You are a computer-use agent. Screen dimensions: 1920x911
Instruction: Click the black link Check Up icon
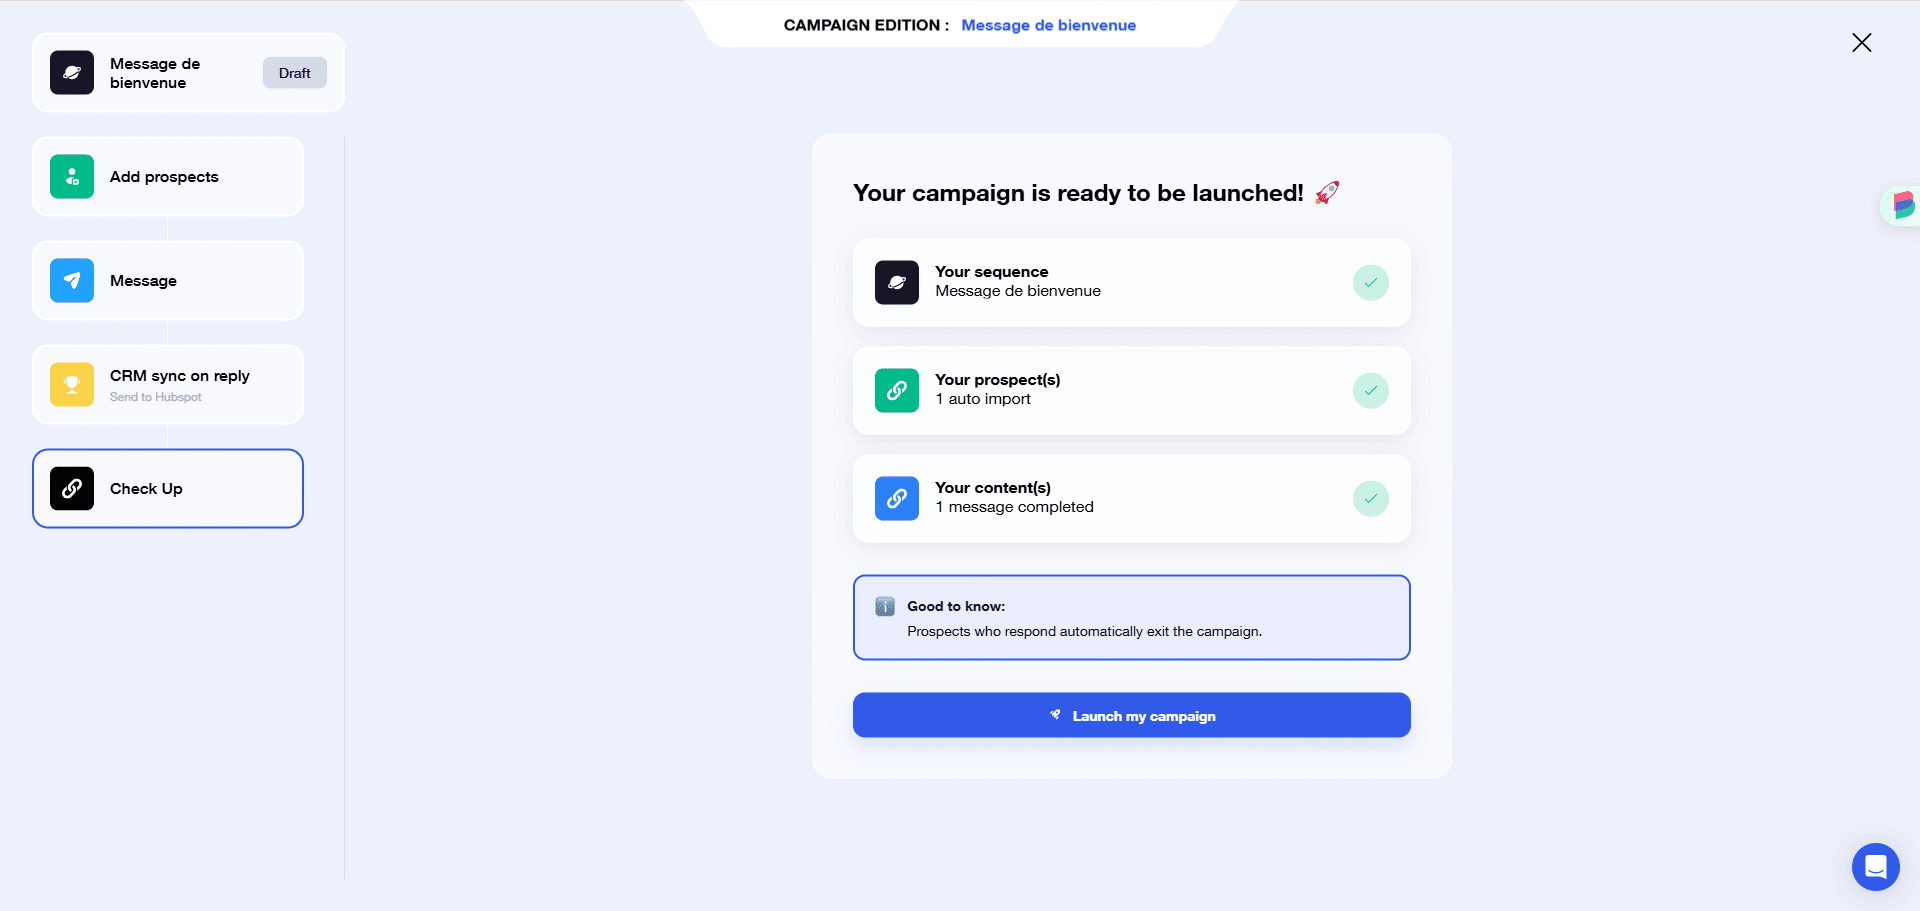point(72,489)
